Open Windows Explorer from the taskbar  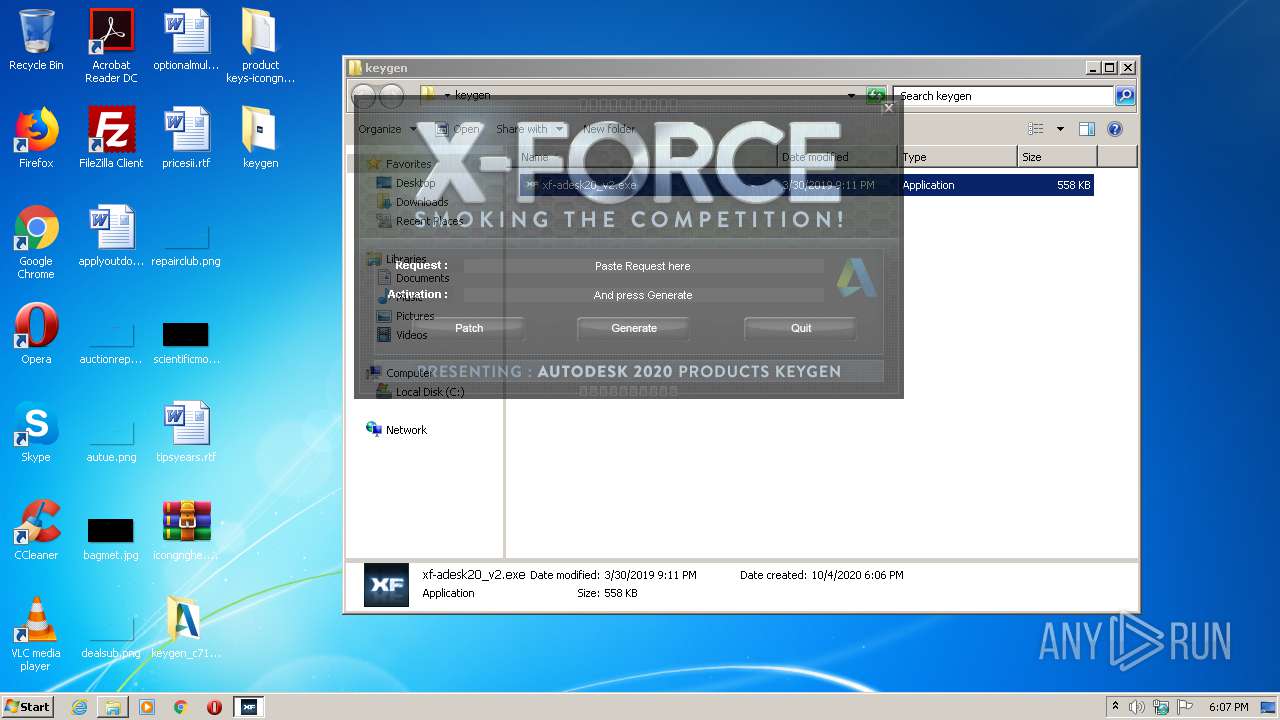coord(113,707)
